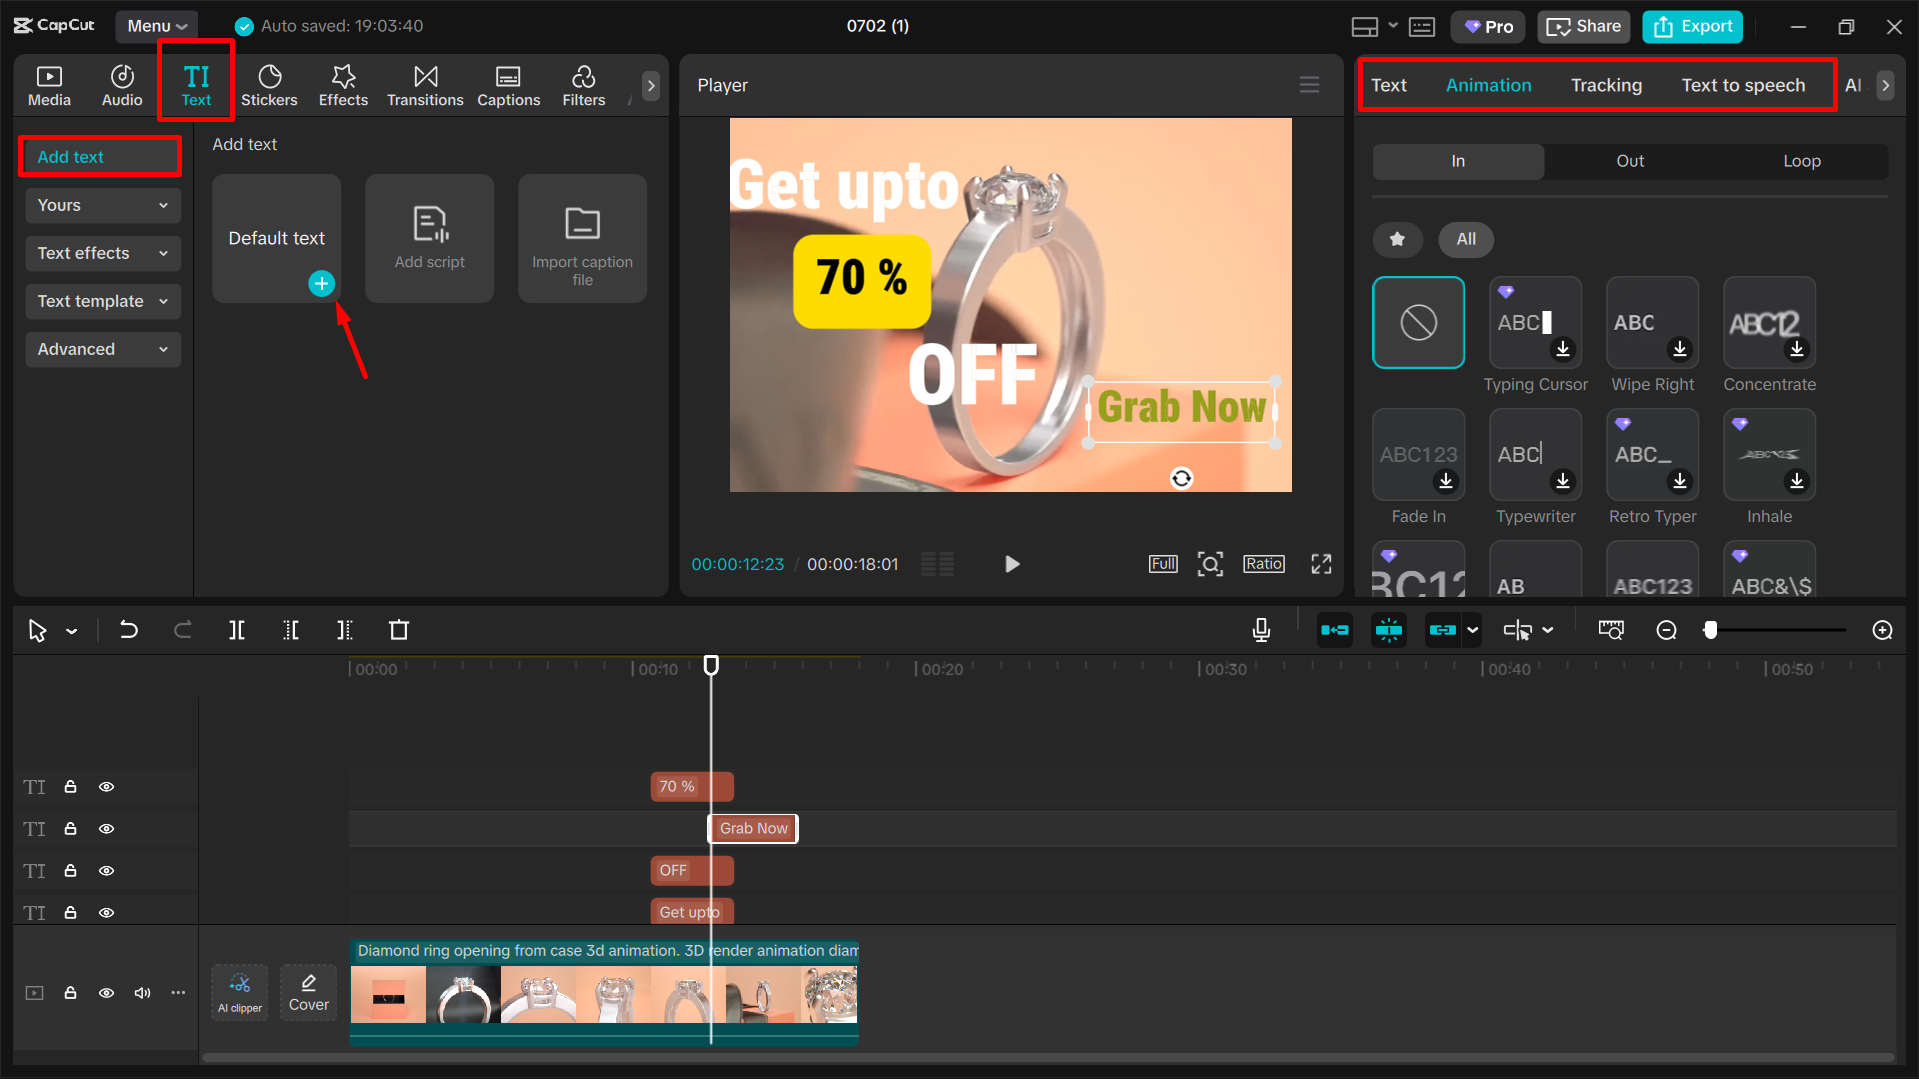Click the Export button
The height and width of the screenshot is (1079, 1919).
pos(1691,26)
